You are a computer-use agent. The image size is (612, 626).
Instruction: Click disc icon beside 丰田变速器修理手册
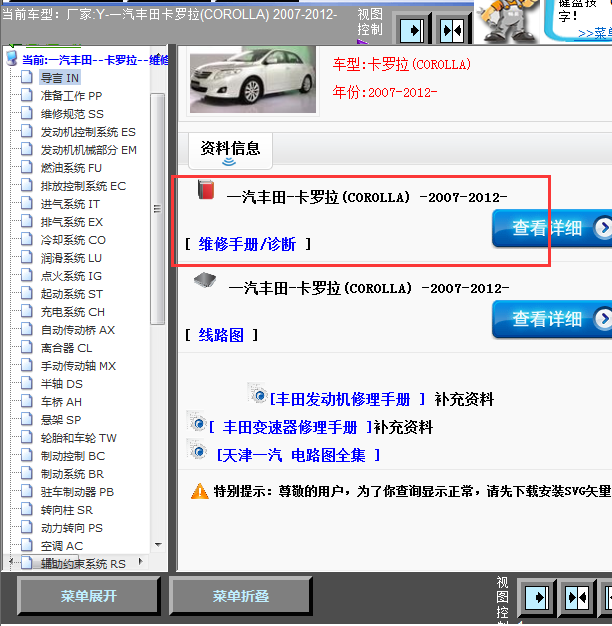(x=196, y=421)
